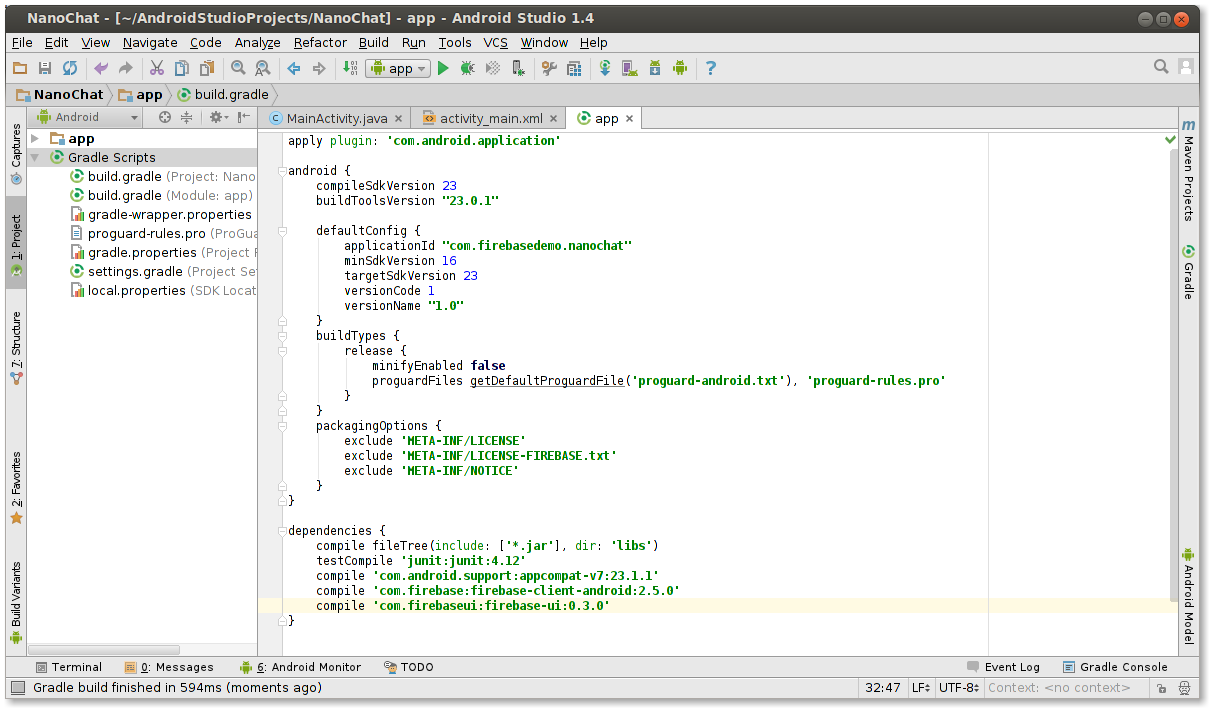Open the Build menu

tap(374, 42)
